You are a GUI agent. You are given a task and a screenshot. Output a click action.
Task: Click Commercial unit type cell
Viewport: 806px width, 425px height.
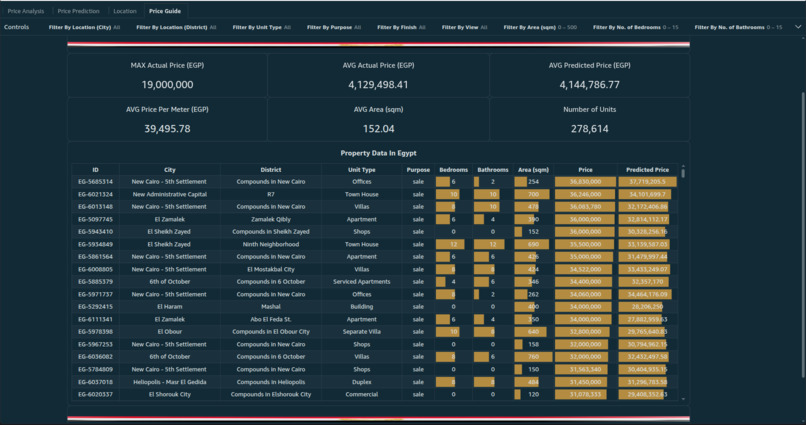pyautogui.click(x=362, y=394)
